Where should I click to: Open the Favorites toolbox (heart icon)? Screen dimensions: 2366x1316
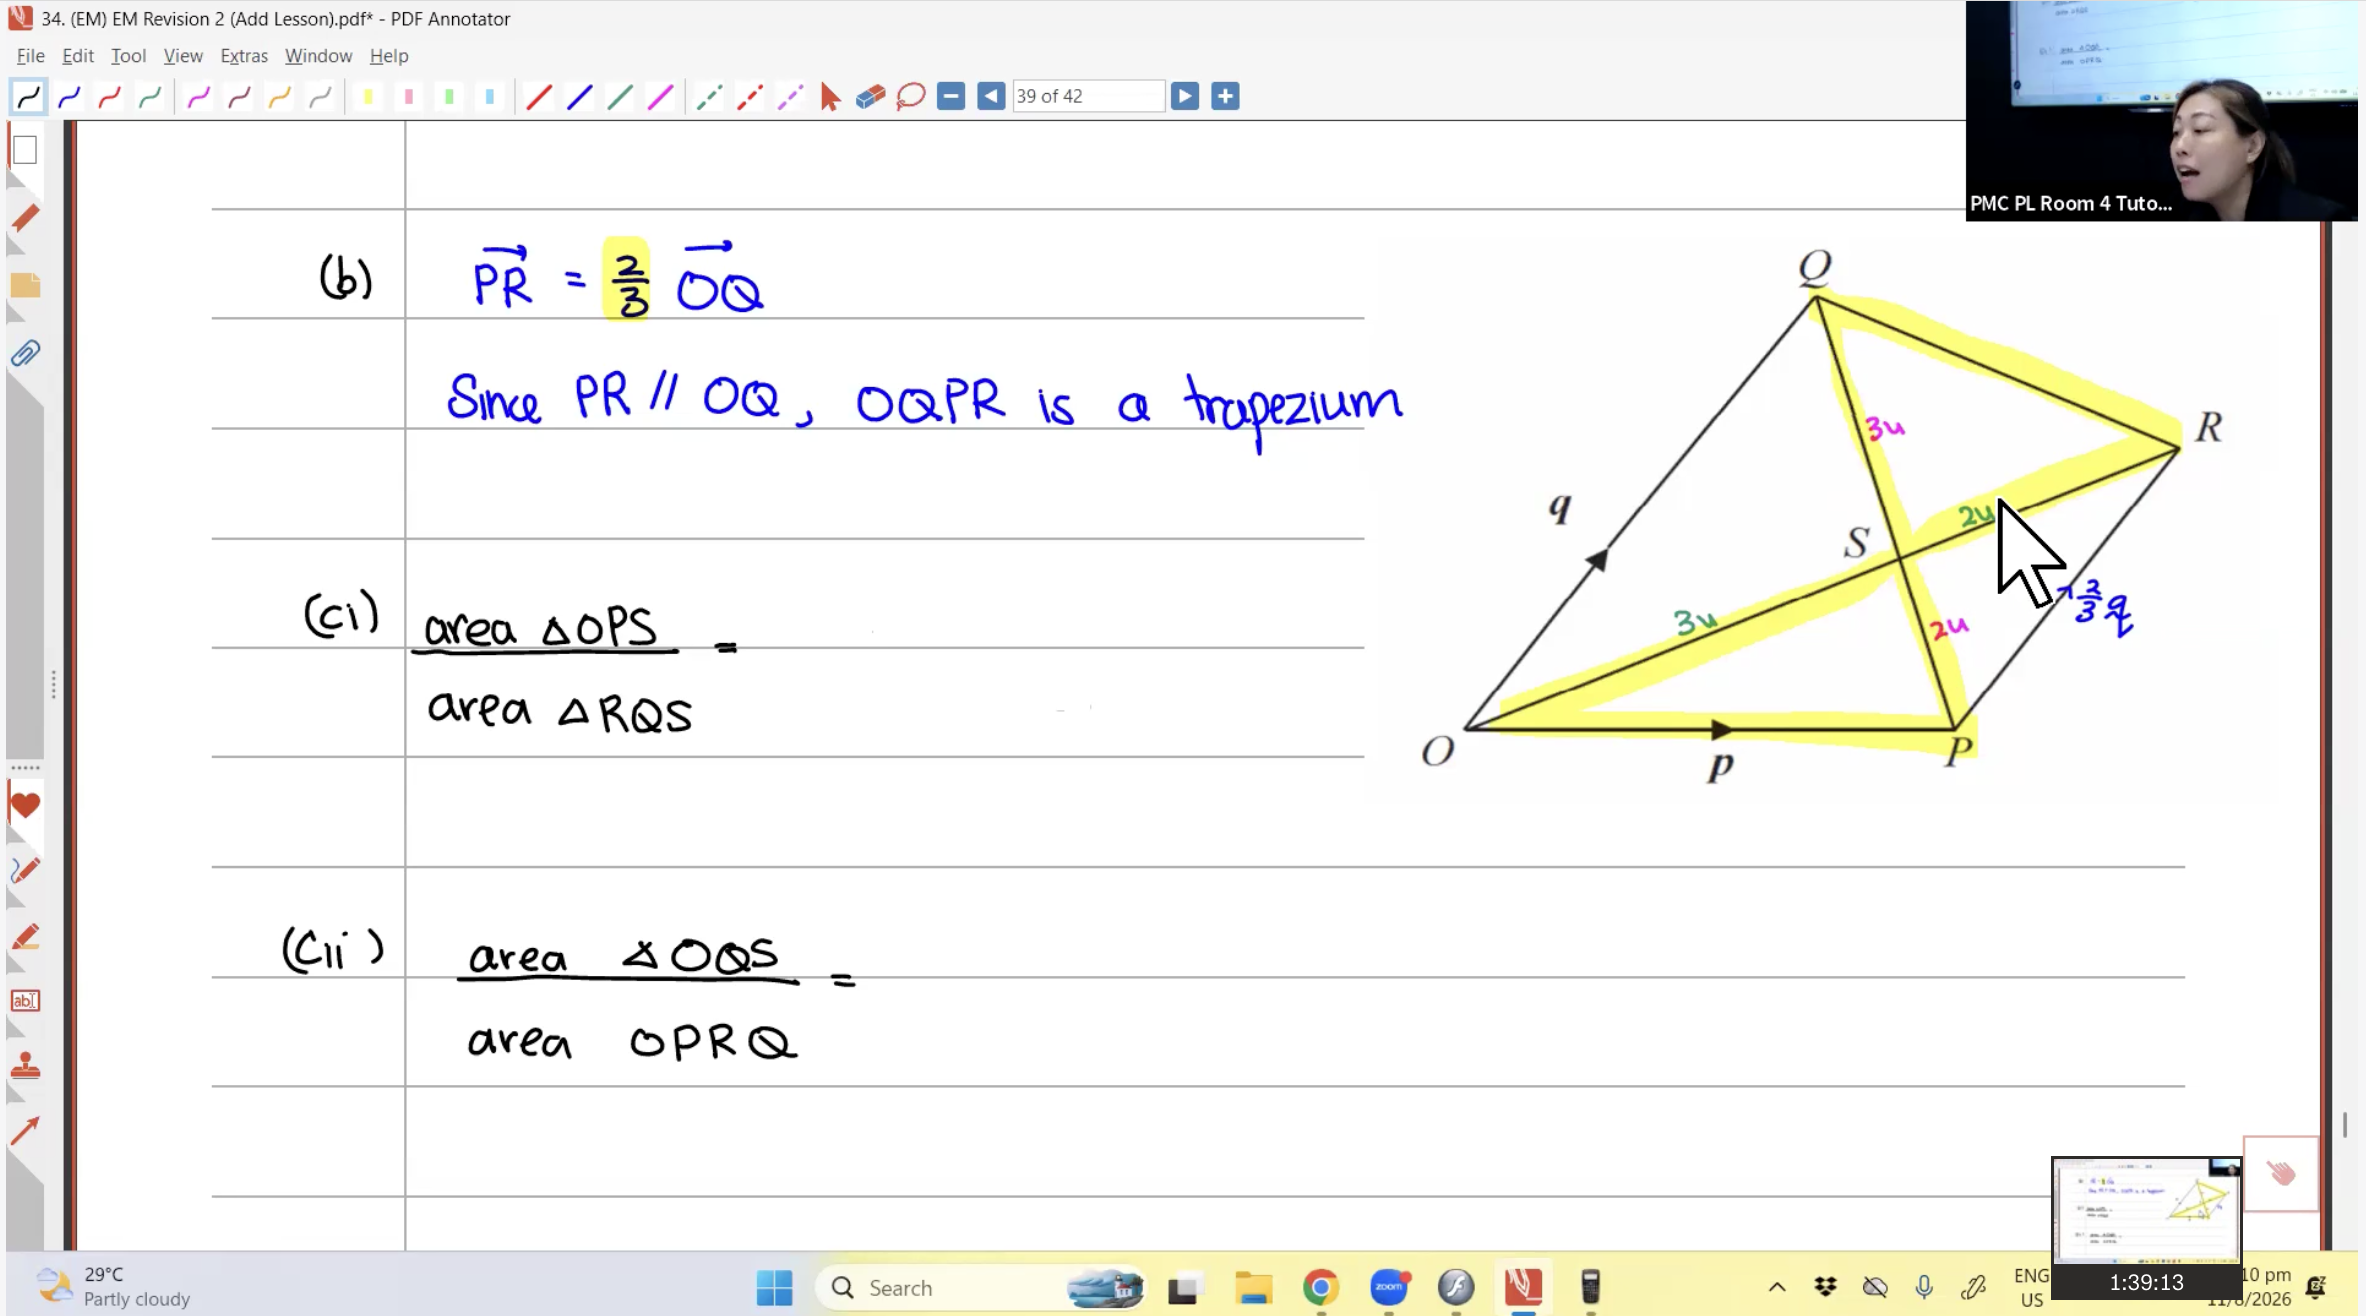click(25, 805)
